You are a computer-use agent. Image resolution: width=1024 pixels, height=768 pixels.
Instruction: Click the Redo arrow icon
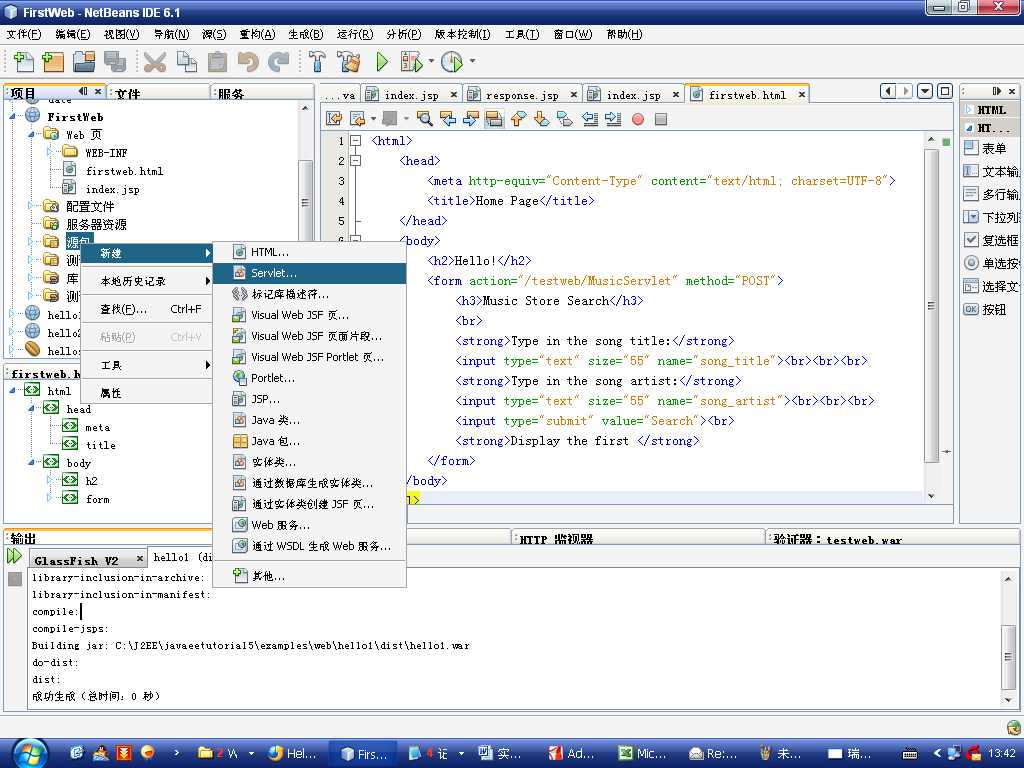point(279,62)
